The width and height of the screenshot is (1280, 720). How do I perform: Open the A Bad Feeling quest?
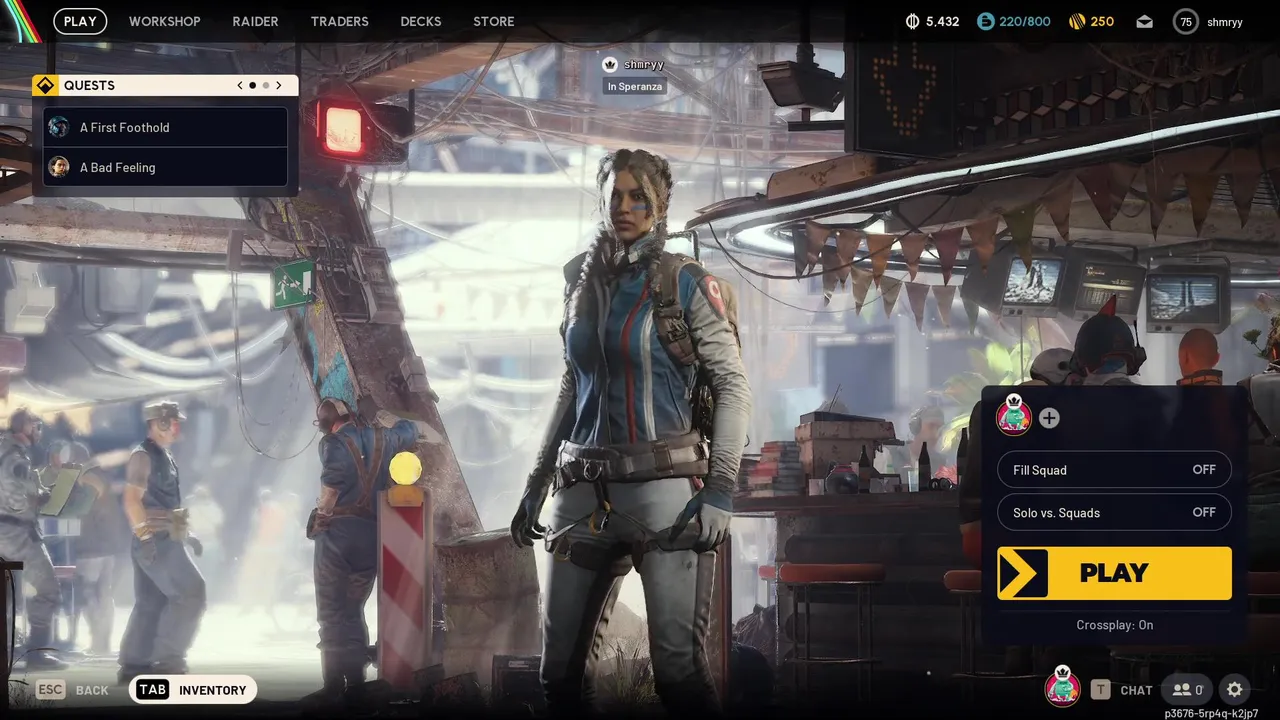165,167
